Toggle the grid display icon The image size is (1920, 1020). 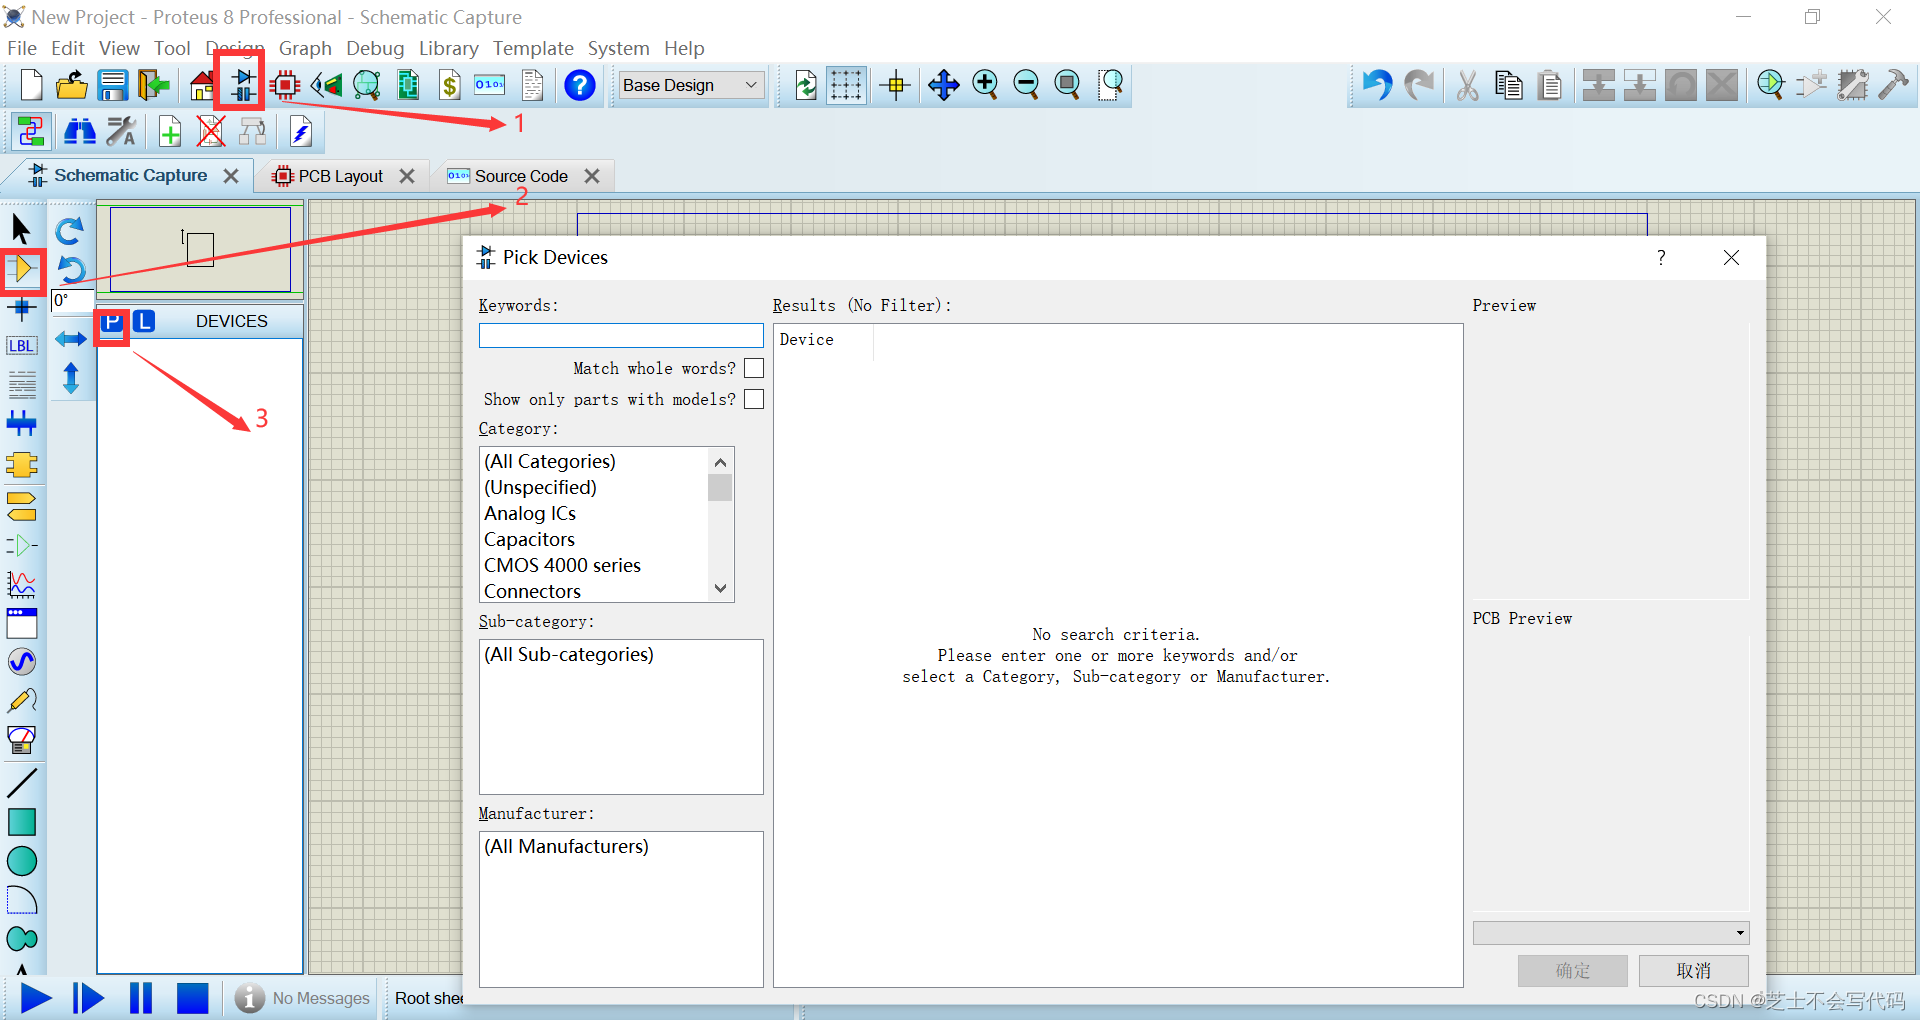click(846, 85)
